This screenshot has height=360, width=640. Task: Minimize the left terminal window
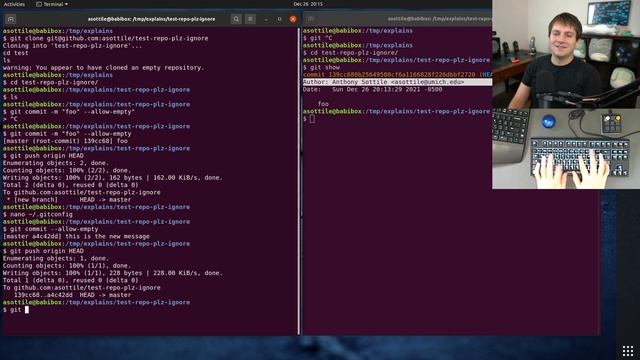pos(266,19)
